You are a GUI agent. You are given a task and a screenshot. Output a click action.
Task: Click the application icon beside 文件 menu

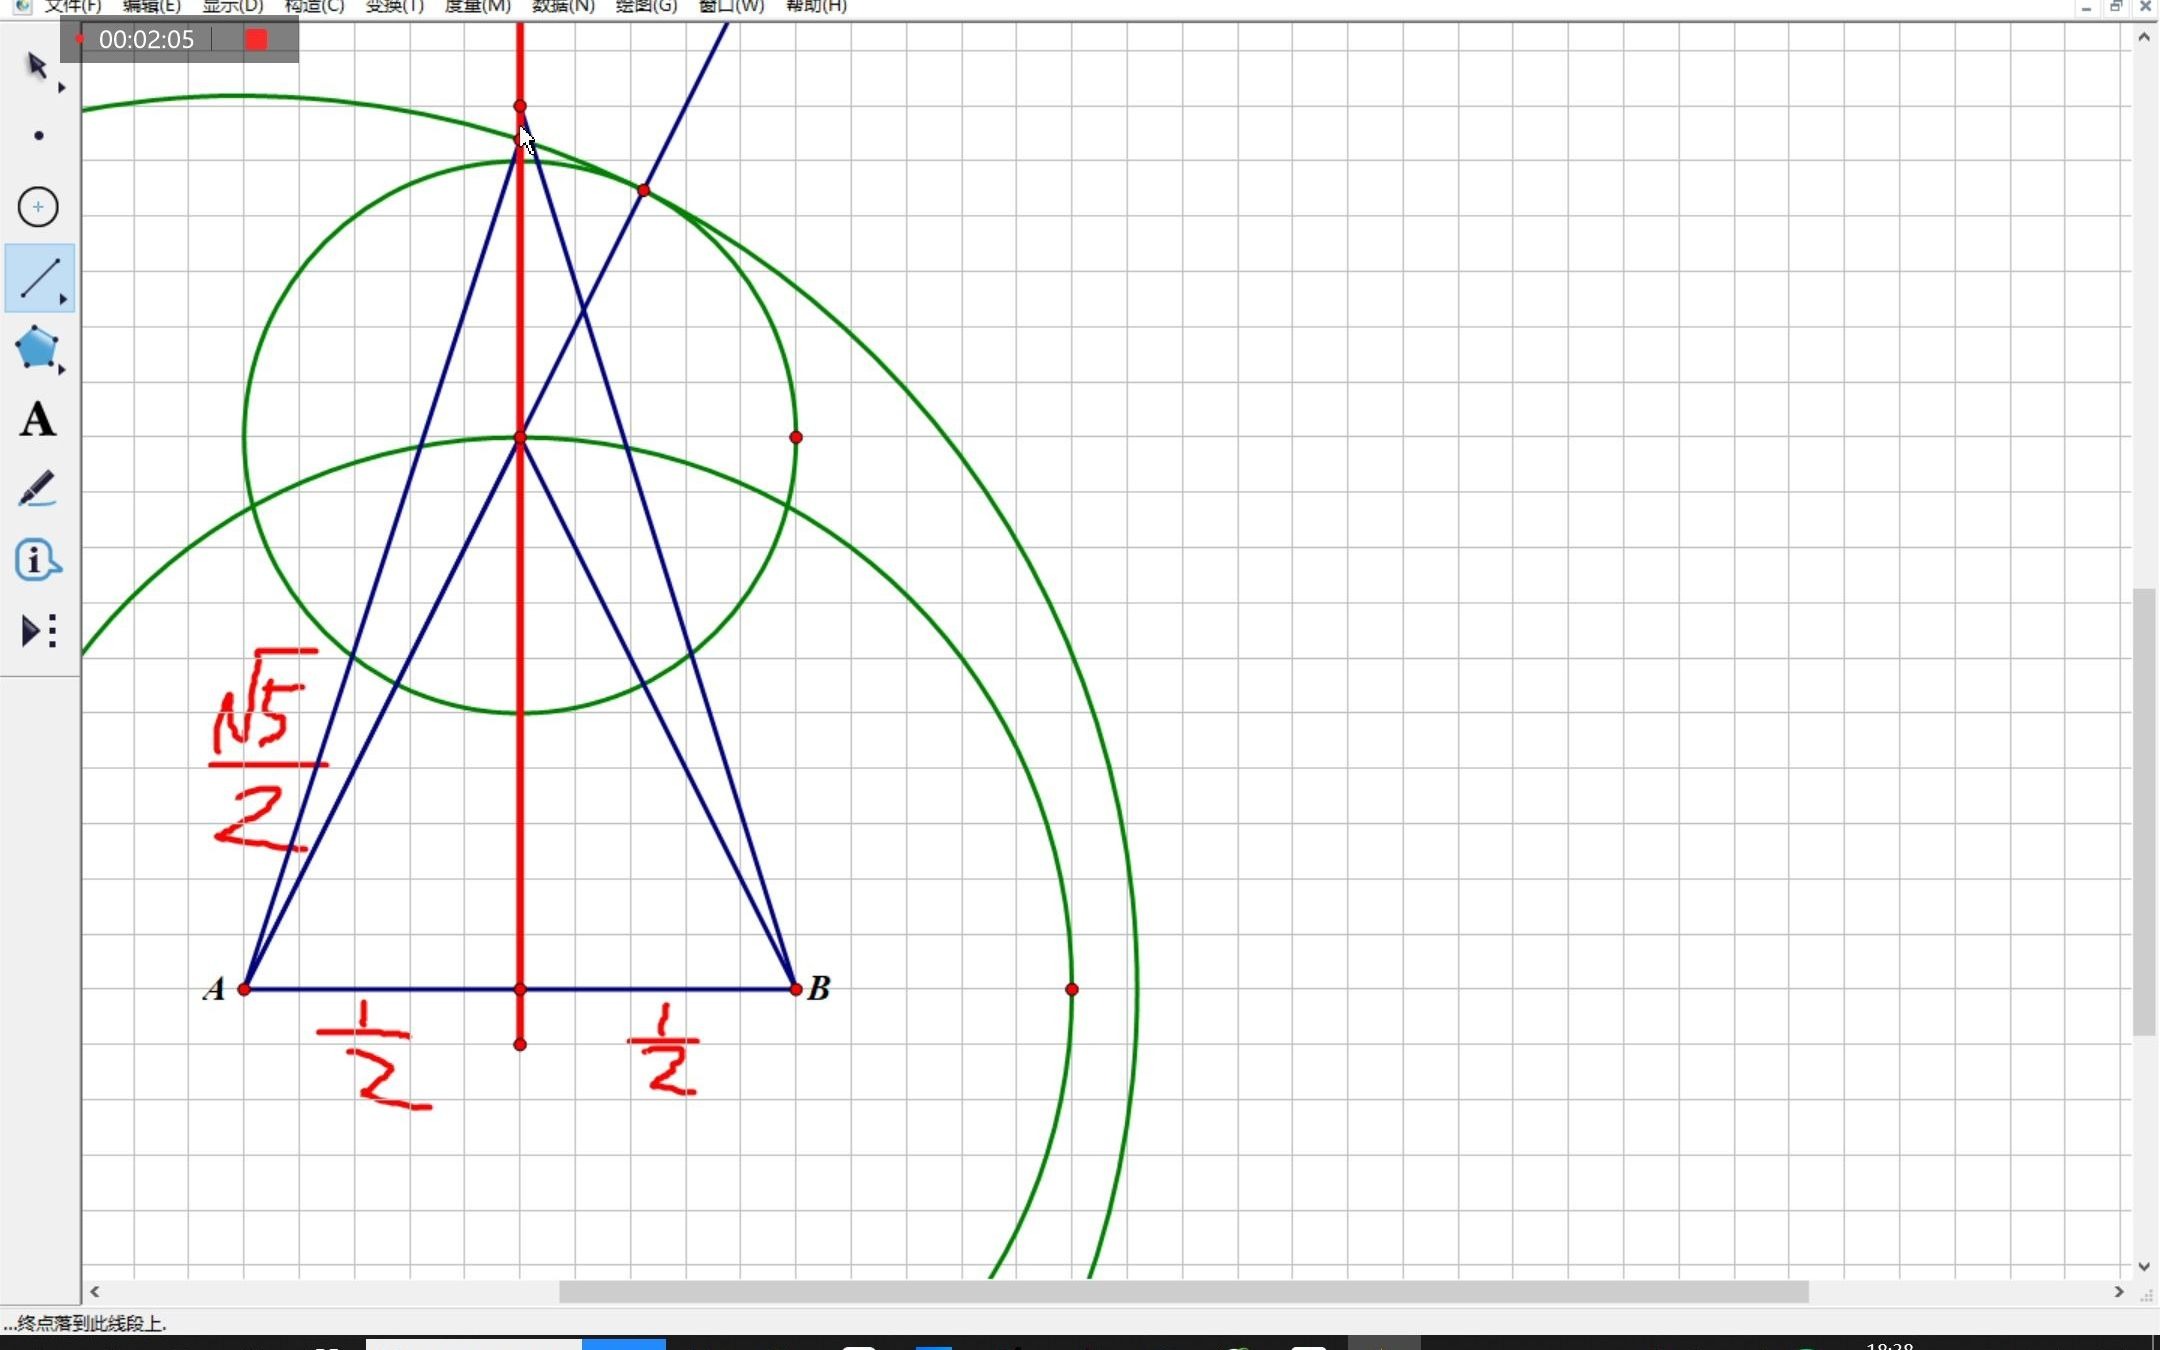22,6
